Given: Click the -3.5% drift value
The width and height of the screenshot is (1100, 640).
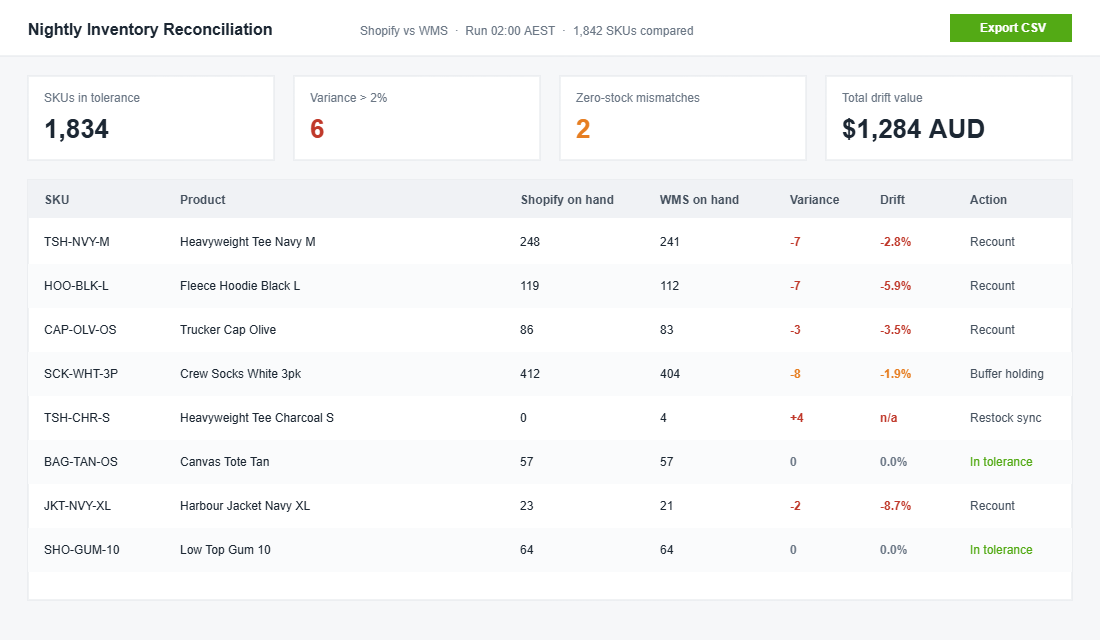Looking at the screenshot, I should pyautogui.click(x=895, y=330).
